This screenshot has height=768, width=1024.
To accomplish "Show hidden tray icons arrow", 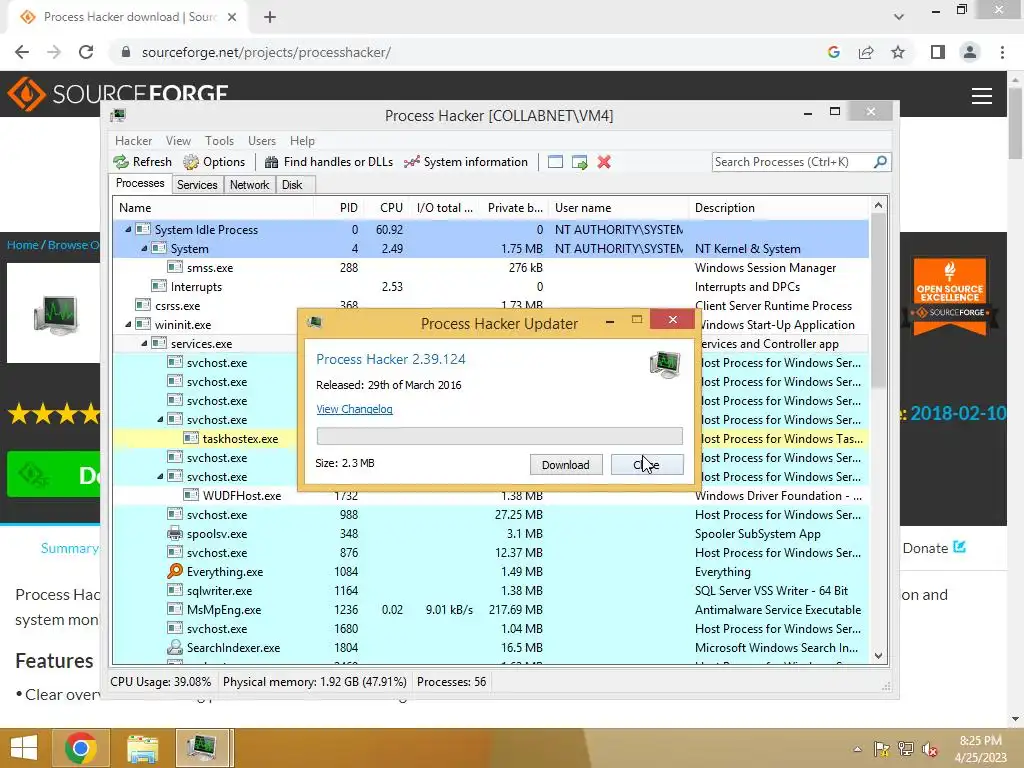I will tap(857, 749).
